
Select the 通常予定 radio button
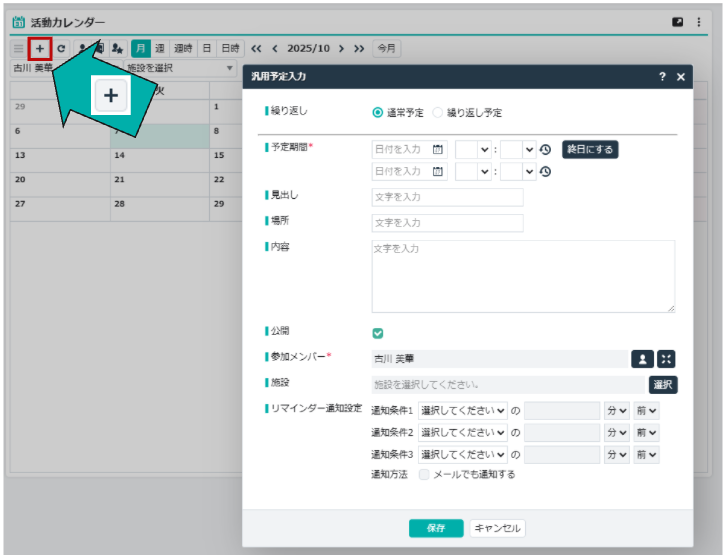tap(377, 113)
